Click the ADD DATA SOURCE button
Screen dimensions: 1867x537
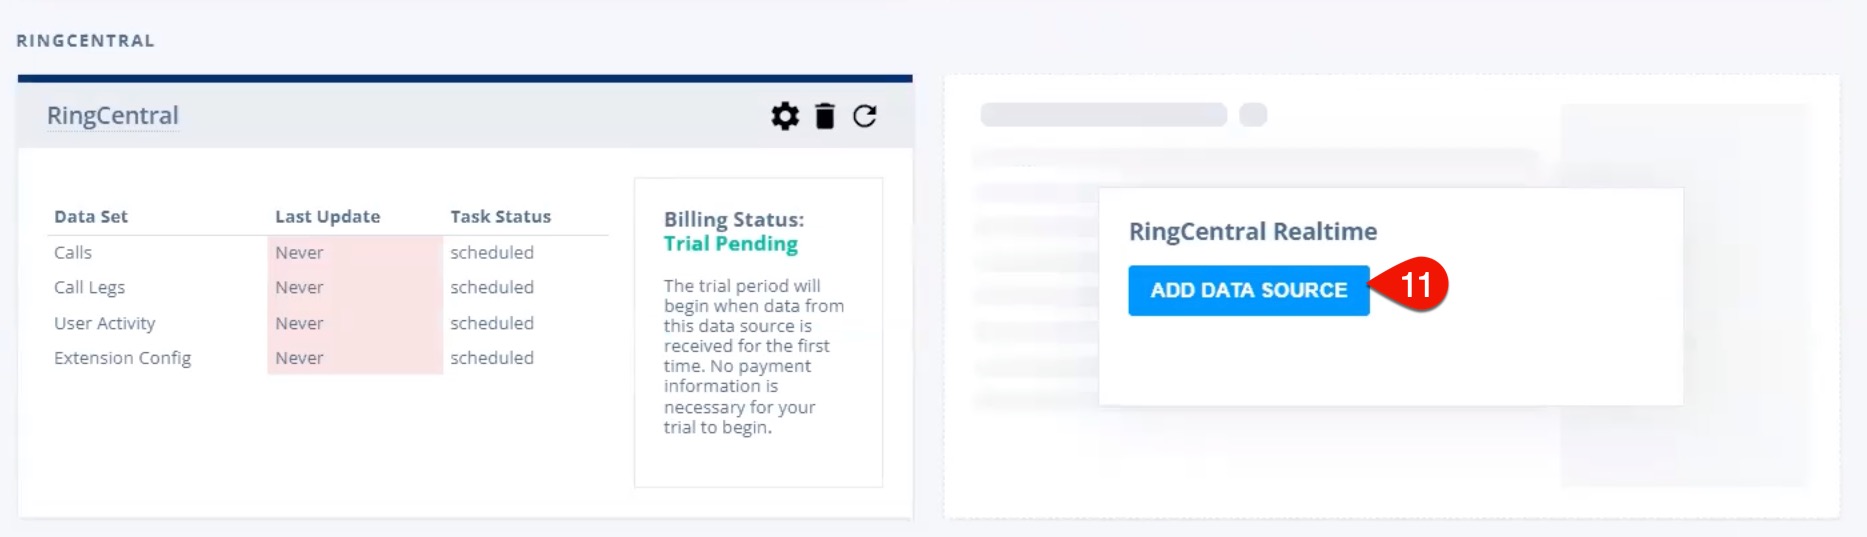pos(1249,290)
